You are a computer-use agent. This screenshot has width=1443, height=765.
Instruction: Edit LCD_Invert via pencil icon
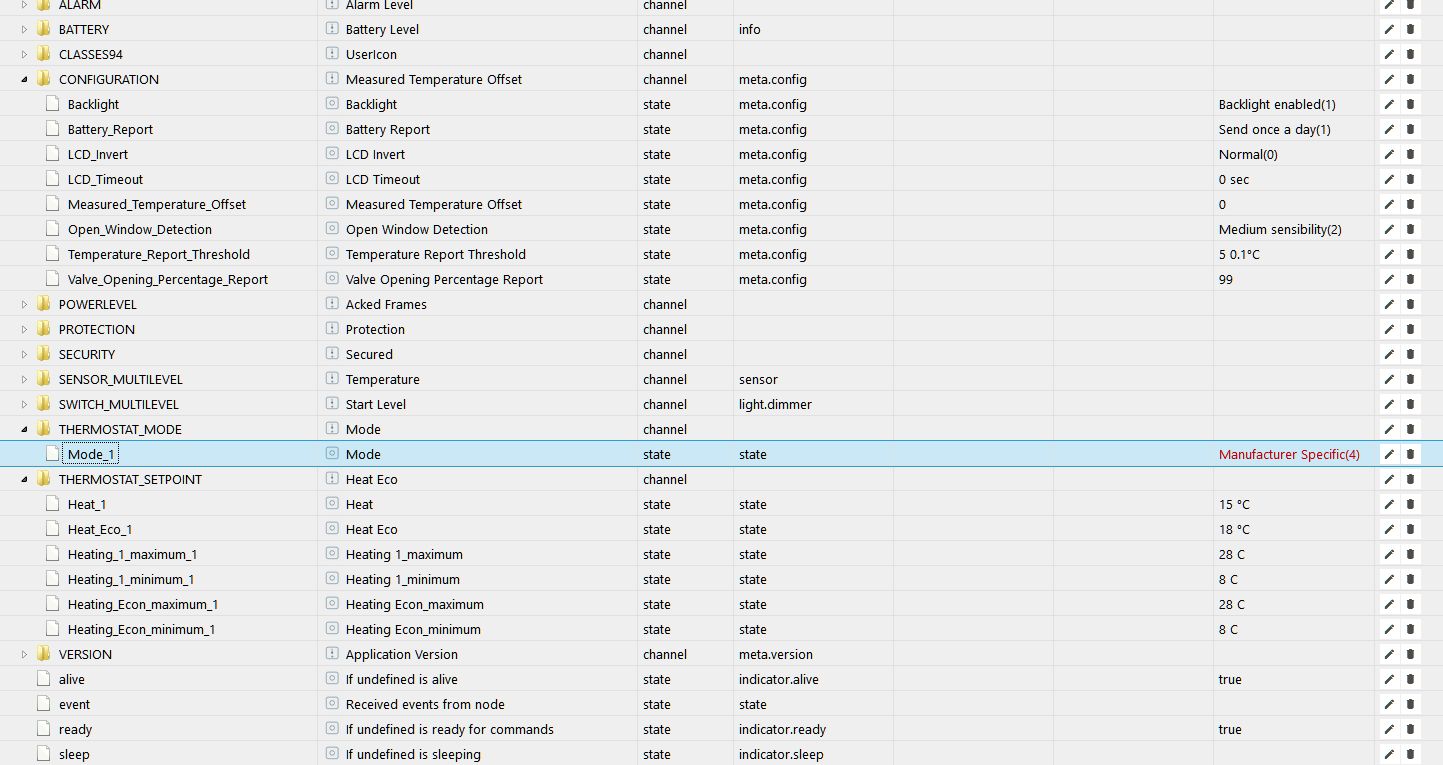tap(1389, 154)
